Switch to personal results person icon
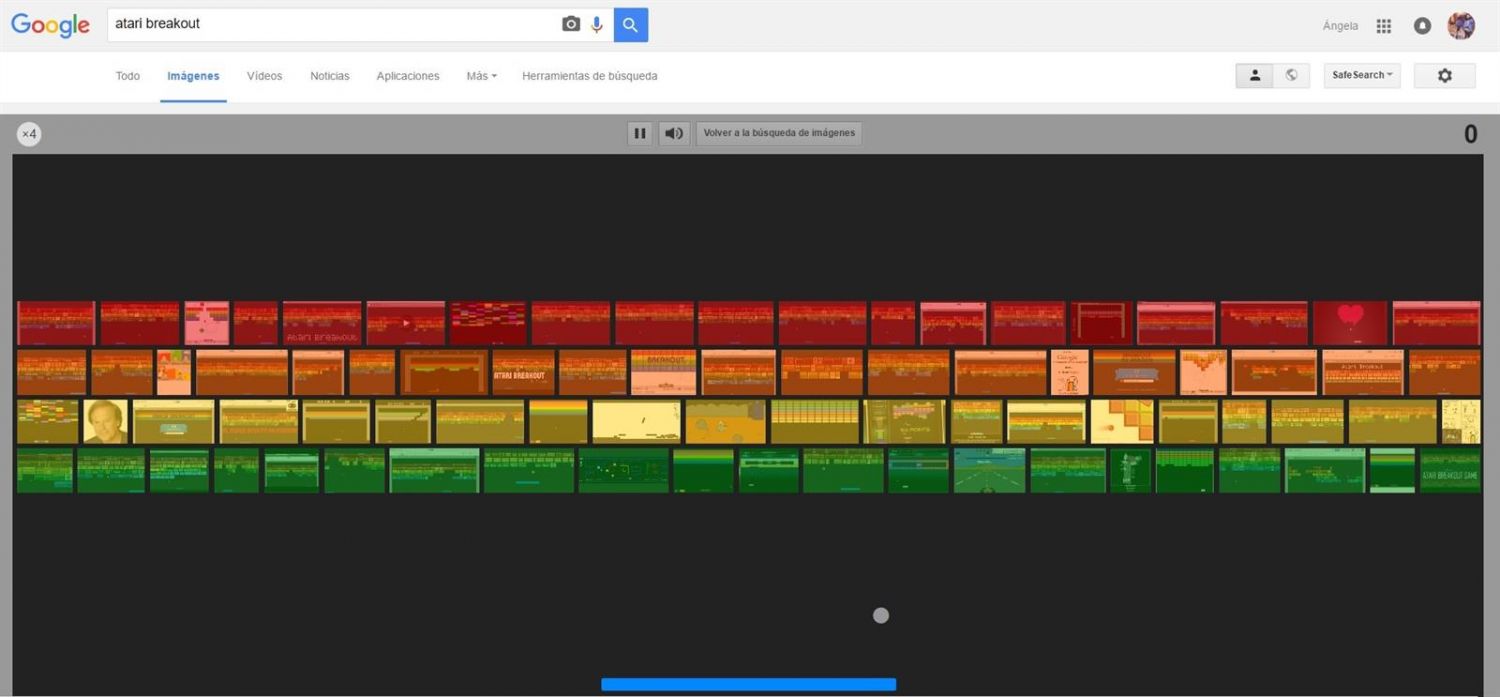 [x=1255, y=75]
